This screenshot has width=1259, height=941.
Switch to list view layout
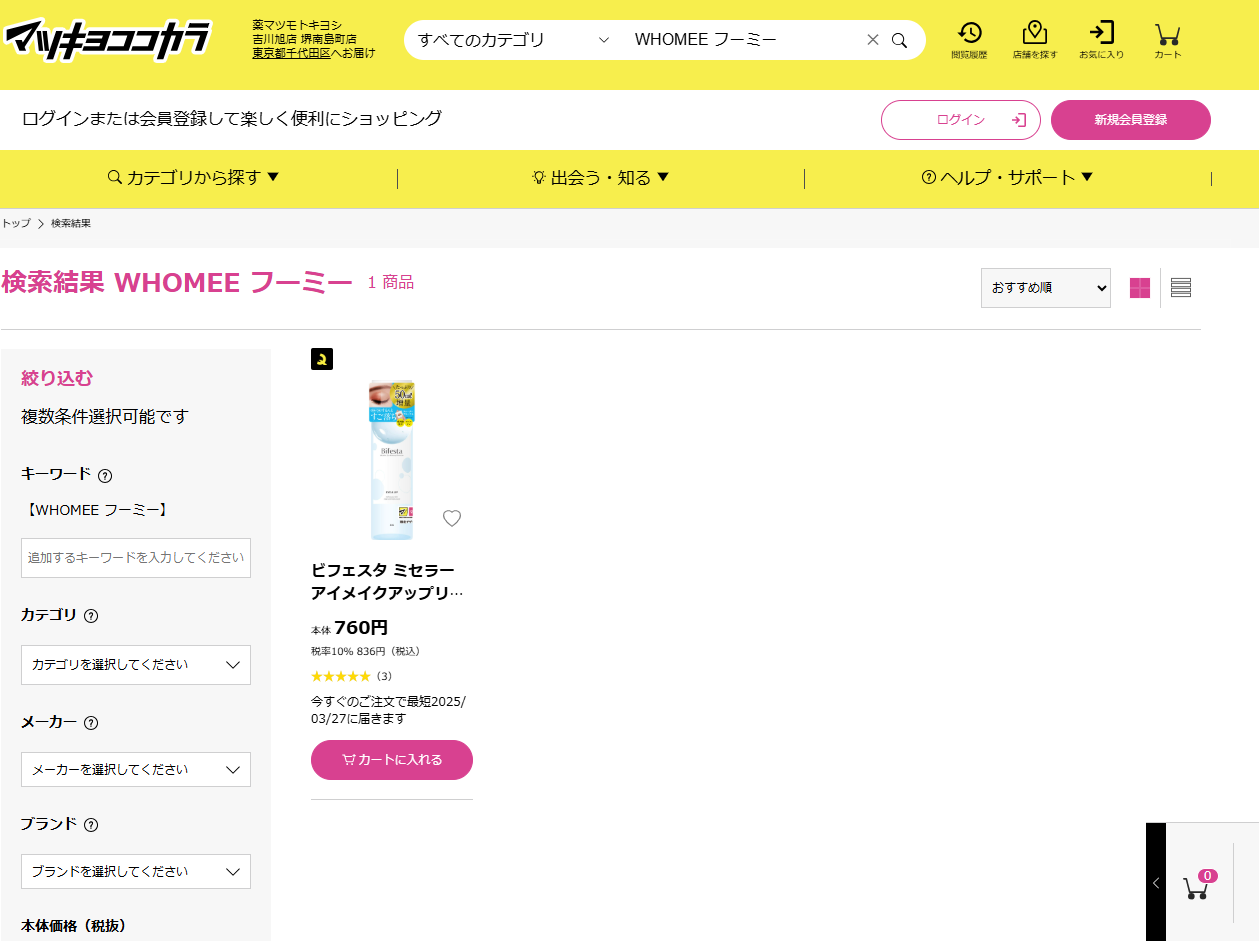1181,288
